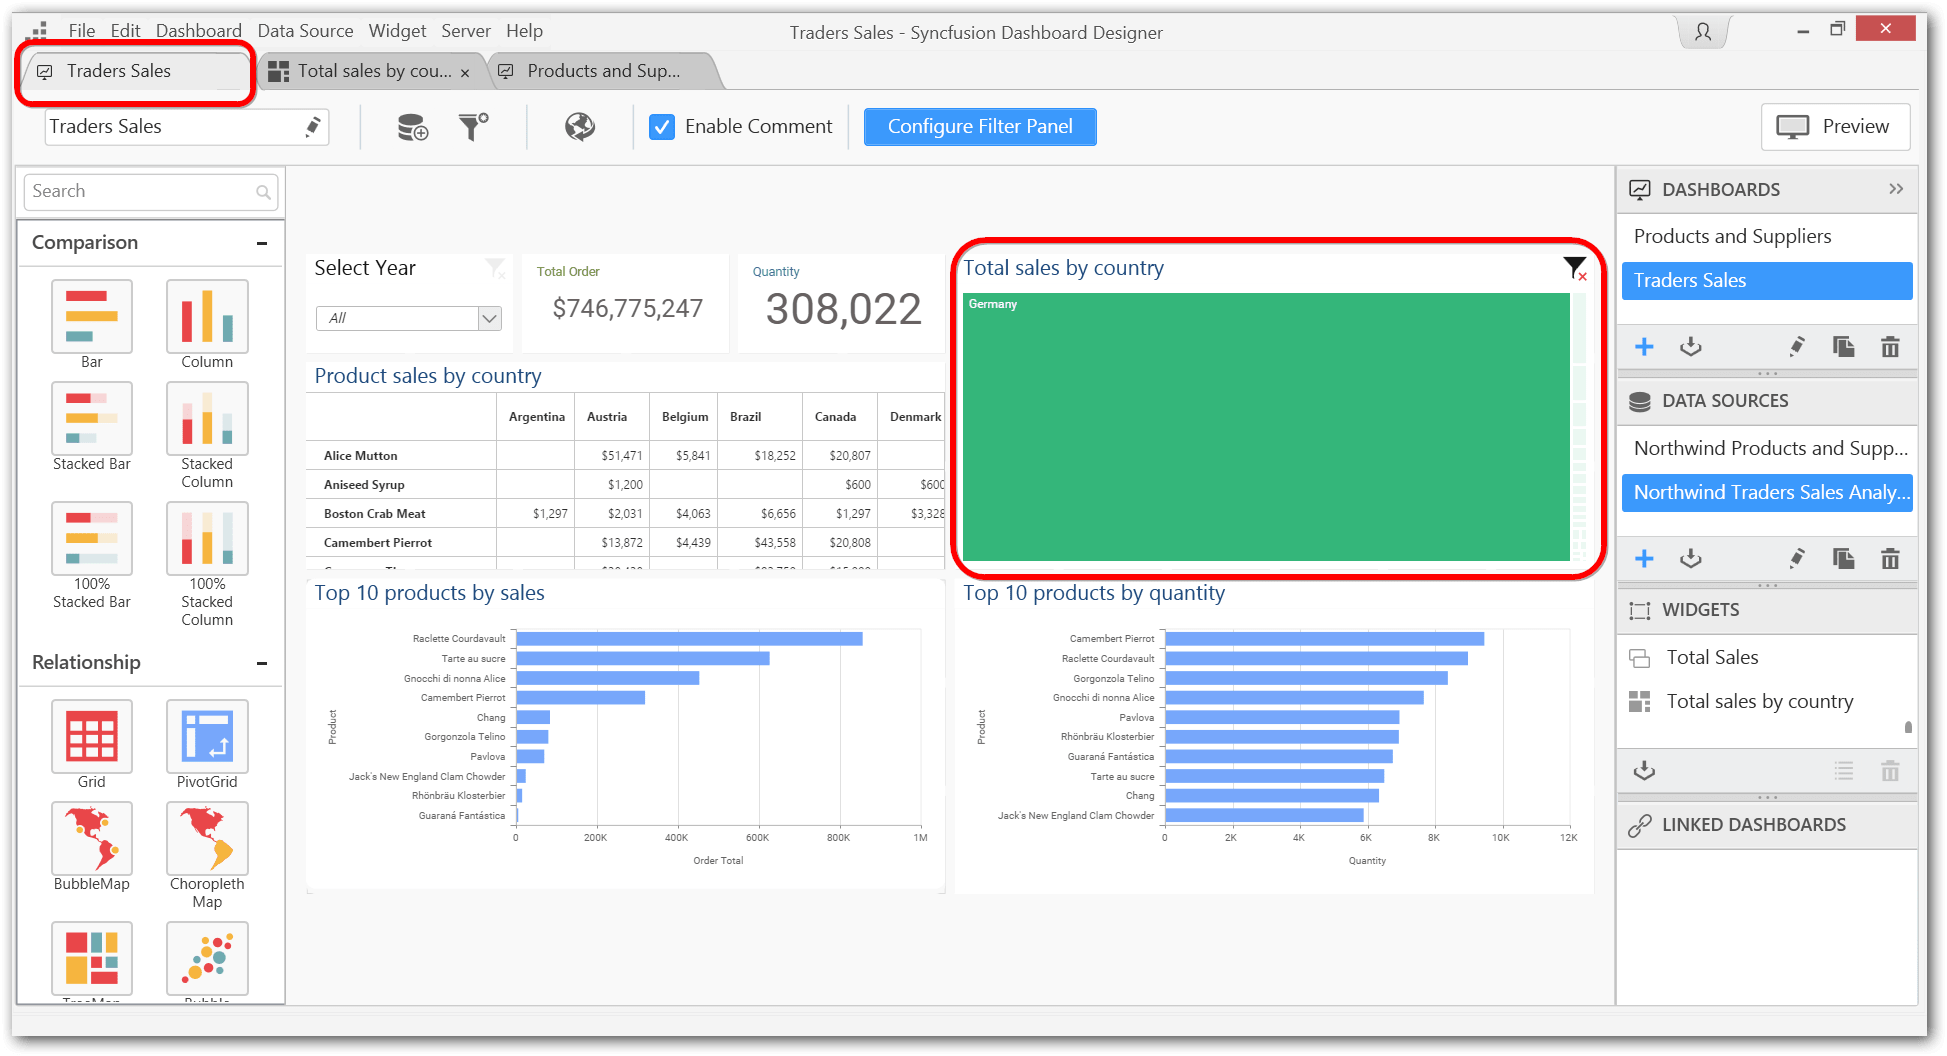Open the Select Year dropdown
1947x1056 pixels.
coord(489,318)
